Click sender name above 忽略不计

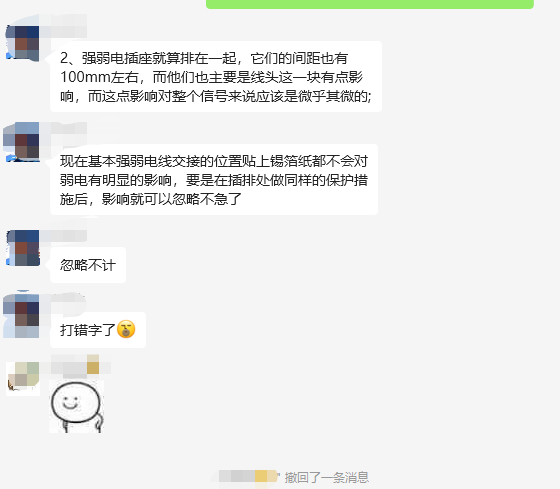click(x=64, y=236)
